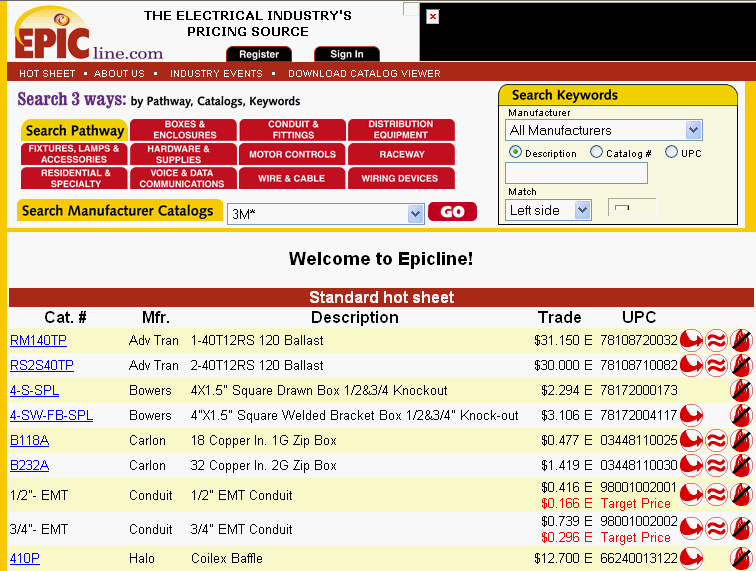Click wavy lines icon in B232A row

point(716,465)
